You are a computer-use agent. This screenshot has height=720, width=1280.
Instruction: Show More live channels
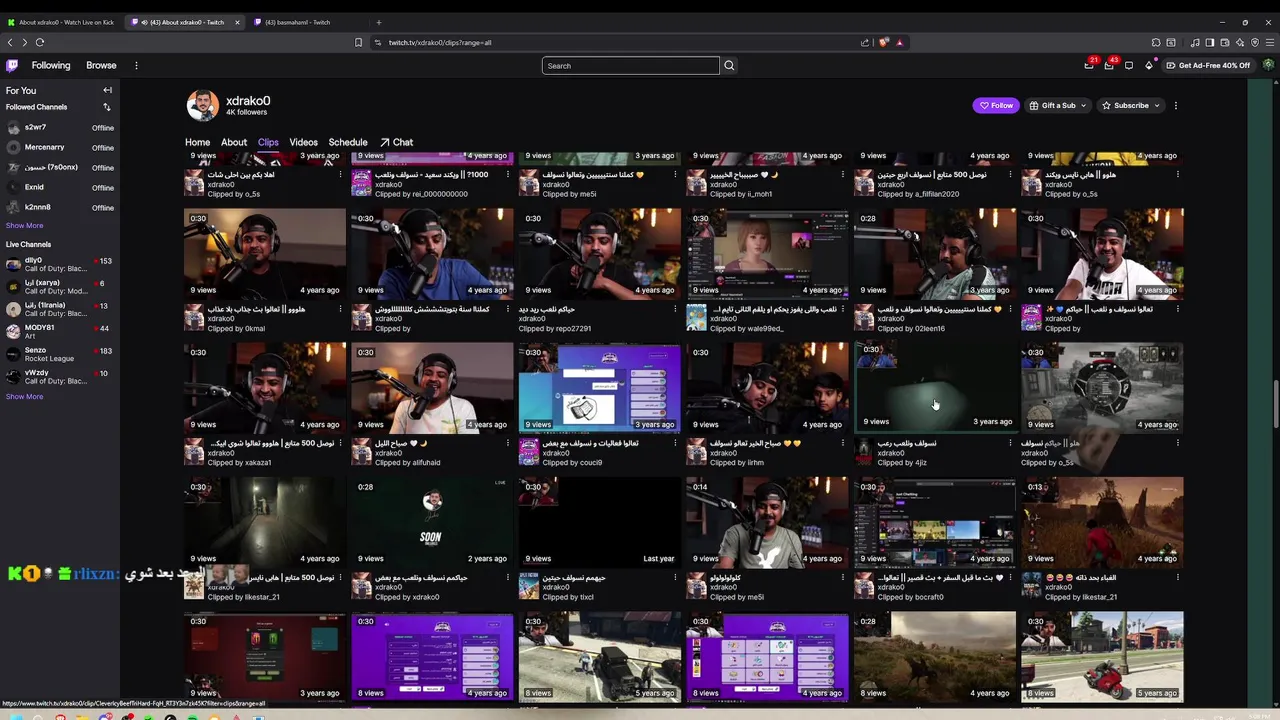coord(24,396)
